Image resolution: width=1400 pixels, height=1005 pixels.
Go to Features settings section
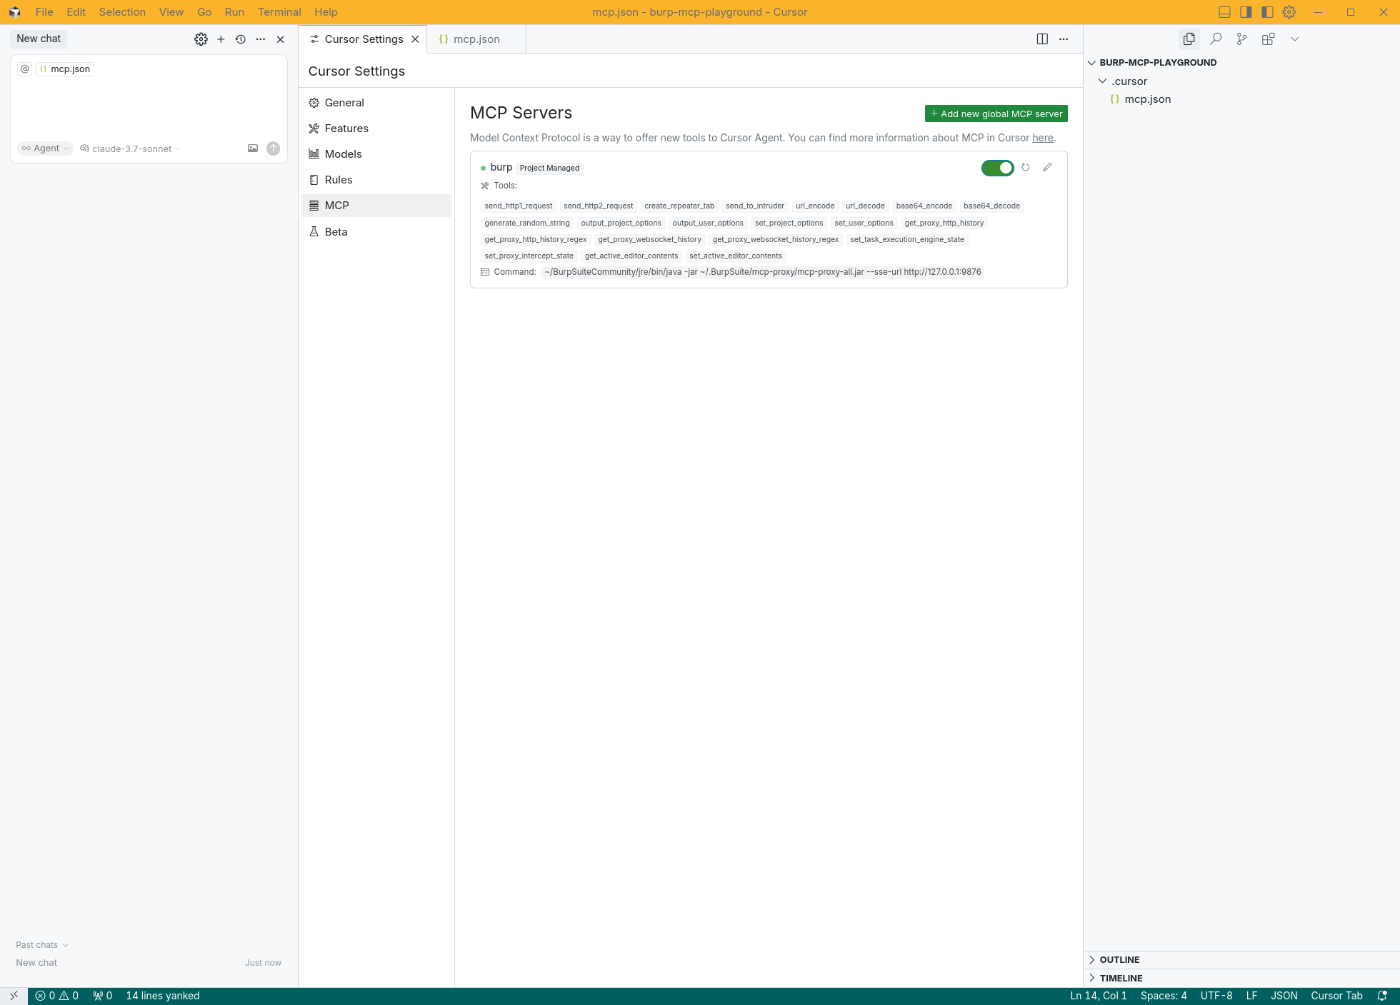pyautogui.click(x=376, y=128)
